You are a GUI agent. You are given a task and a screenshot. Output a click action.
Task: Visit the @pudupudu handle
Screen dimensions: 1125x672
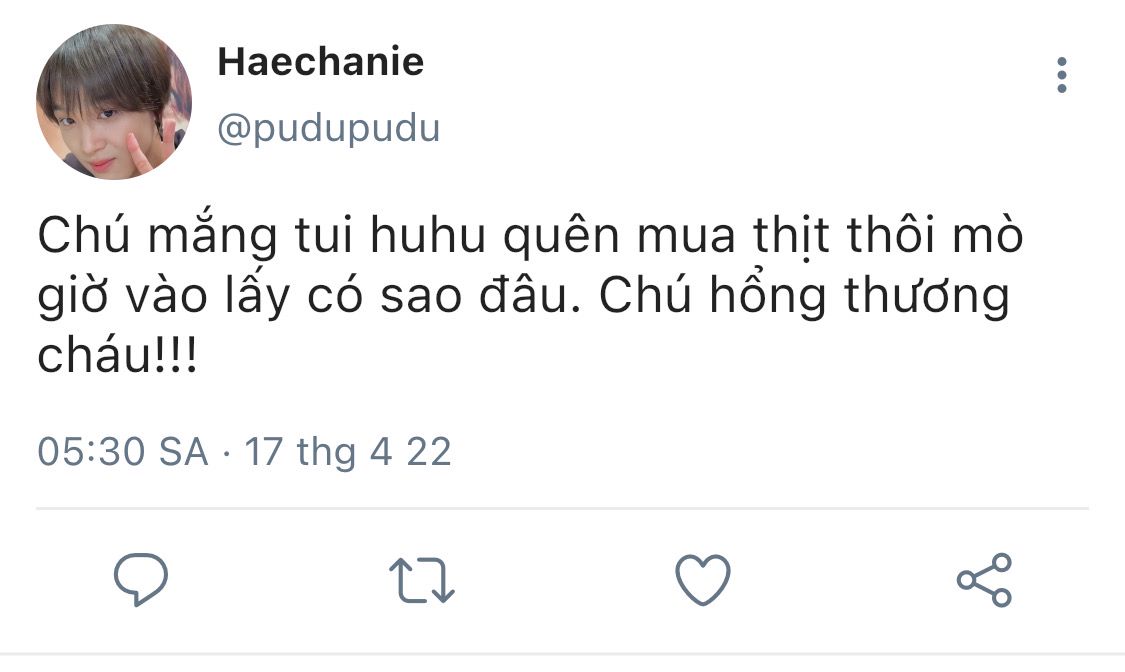329,129
